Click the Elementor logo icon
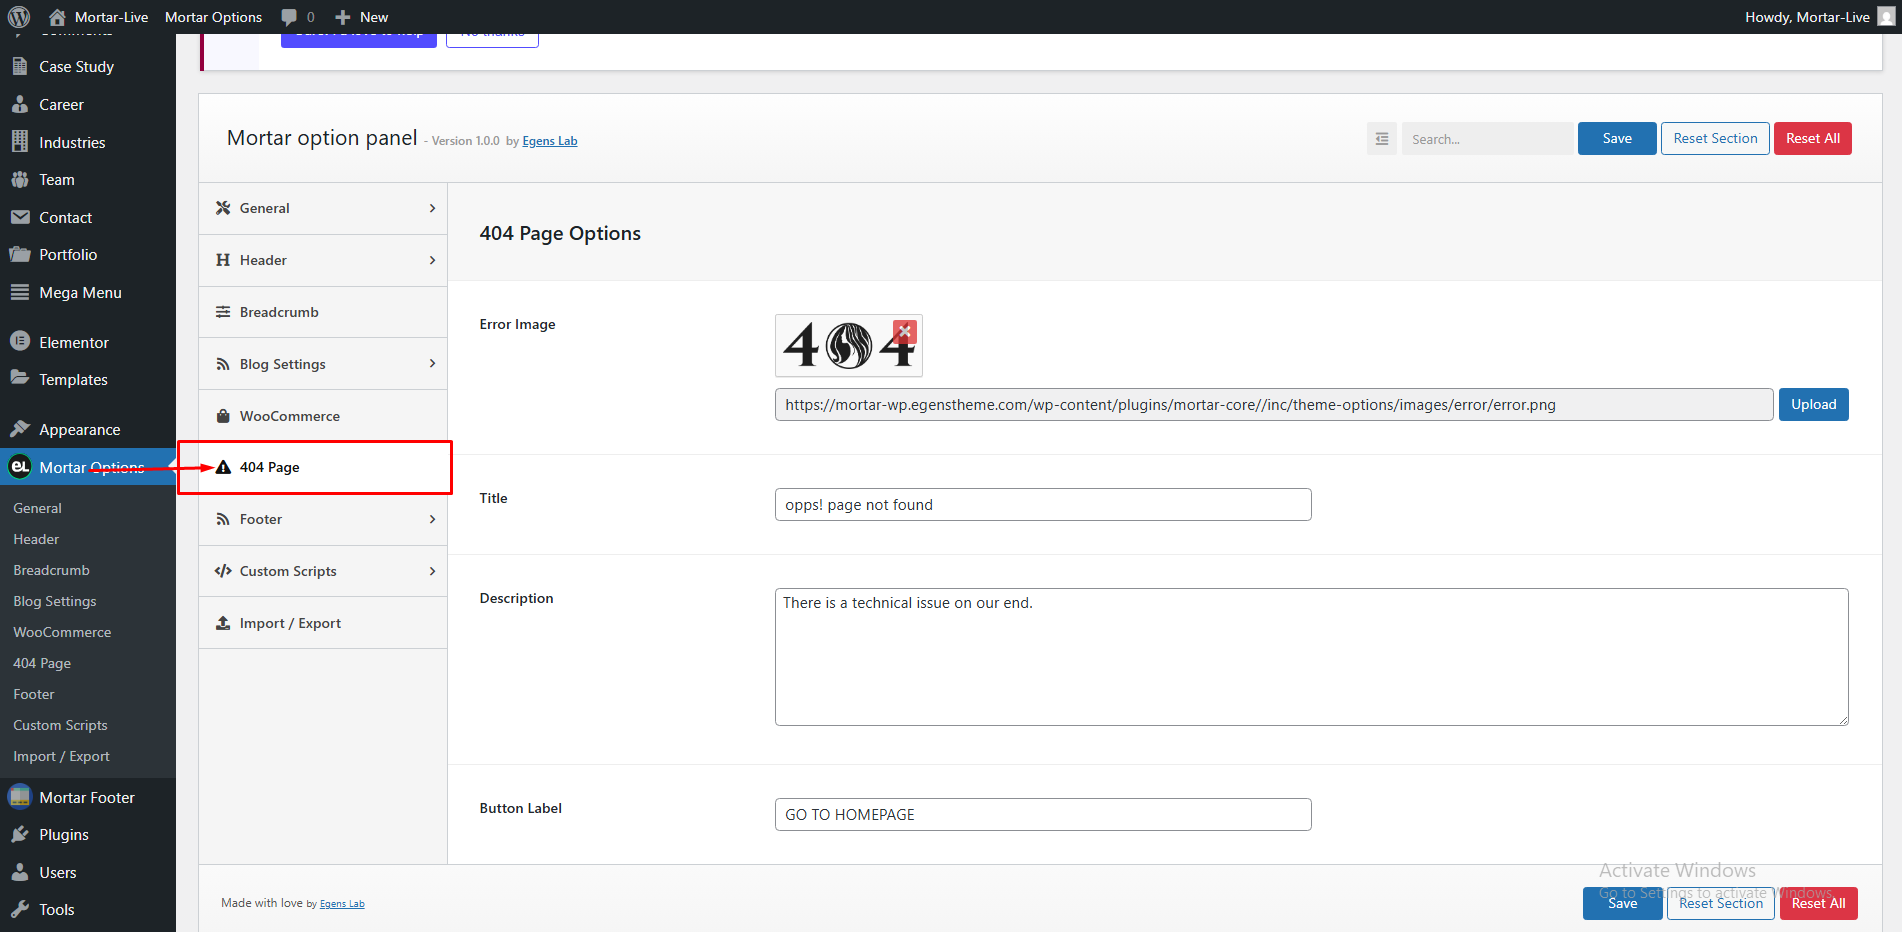Viewport: 1902px width, 932px height. [x=20, y=342]
